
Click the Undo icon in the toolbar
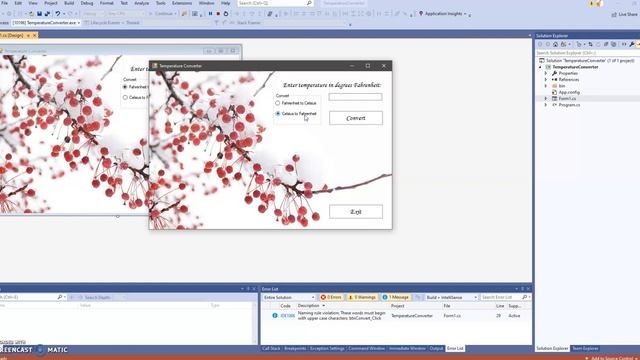coord(58,13)
